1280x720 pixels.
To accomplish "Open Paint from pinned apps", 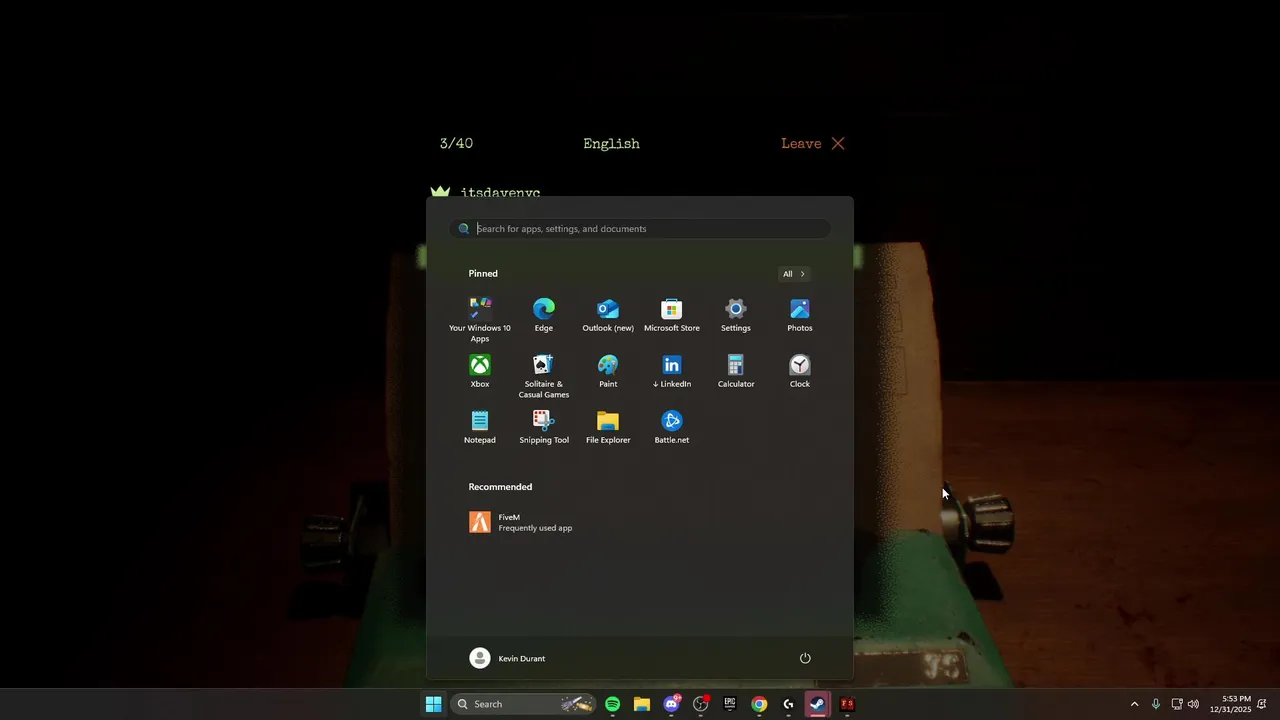I will tap(608, 371).
